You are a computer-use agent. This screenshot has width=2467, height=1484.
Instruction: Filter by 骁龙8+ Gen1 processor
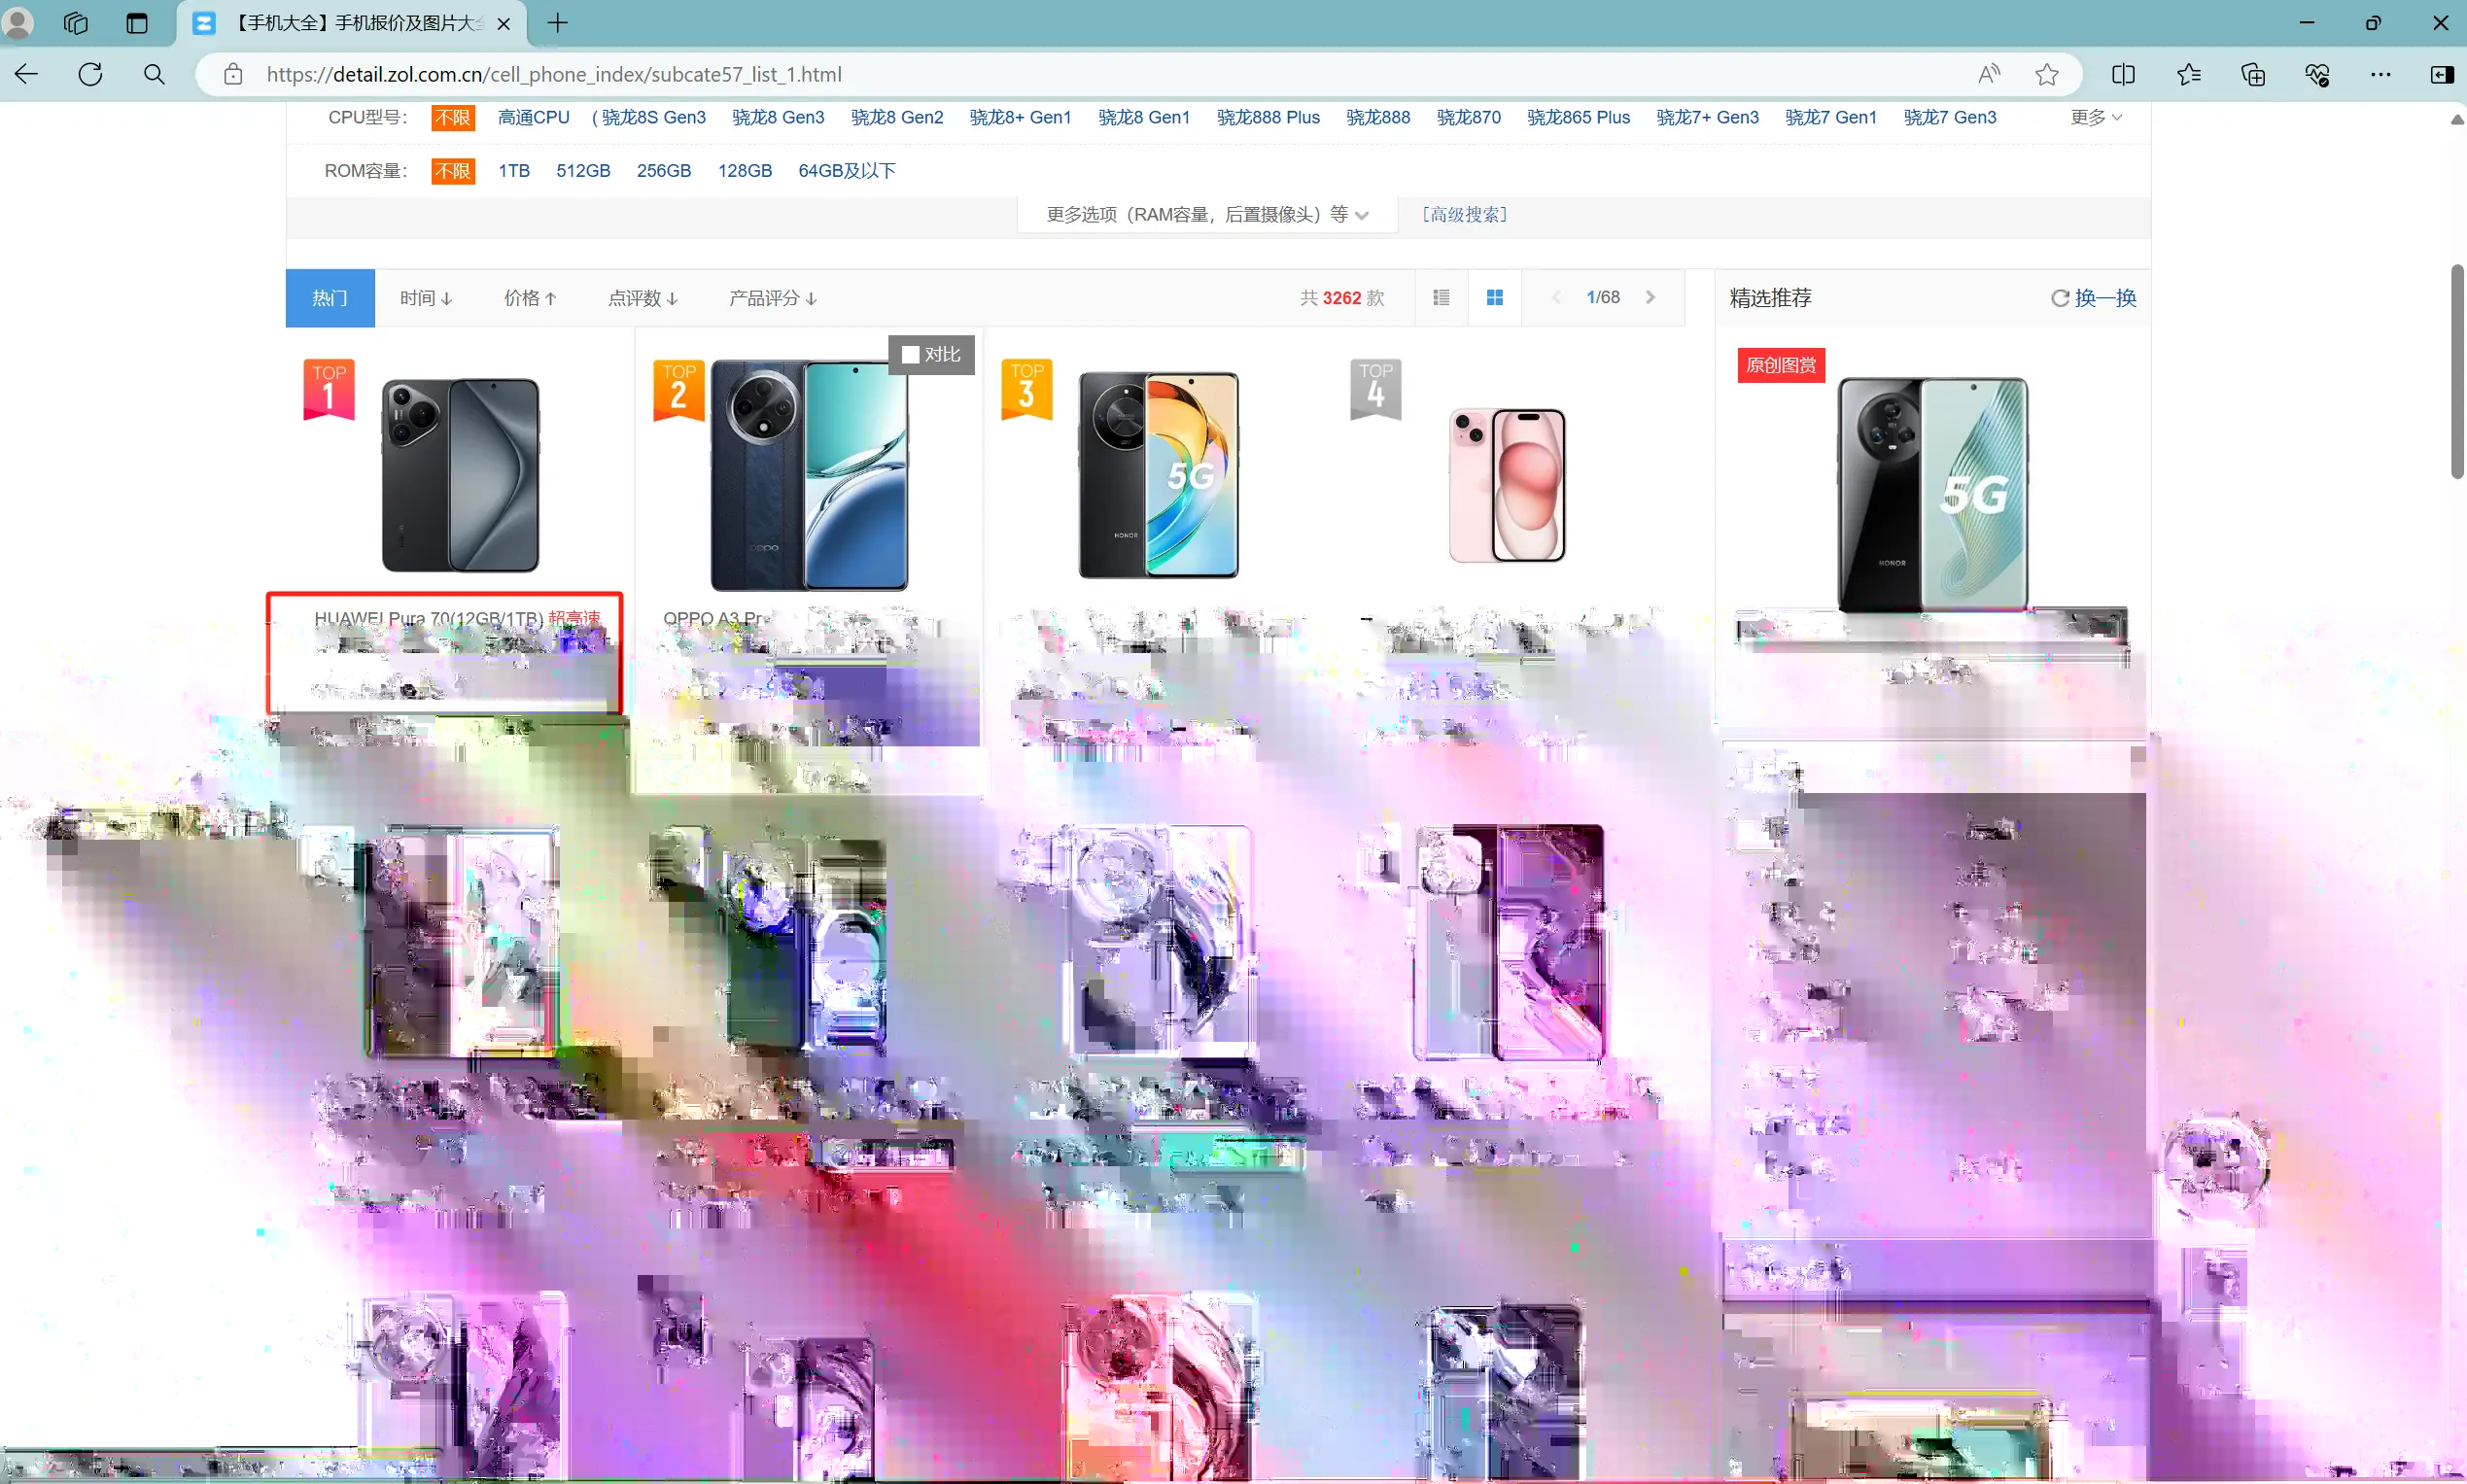point(1020,118)
